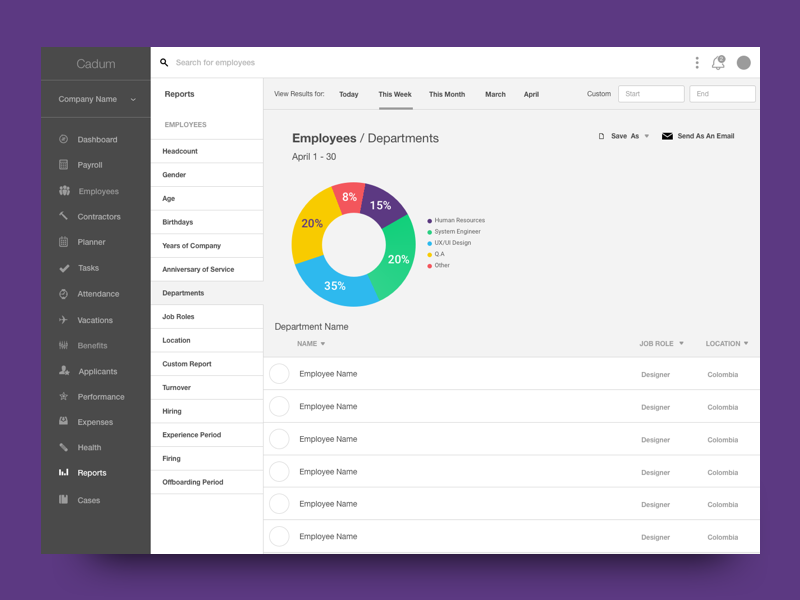The height and width of the screenshot is (600, 800).
Task: Click the Reports bar chart icon
Action: (63, 472)
